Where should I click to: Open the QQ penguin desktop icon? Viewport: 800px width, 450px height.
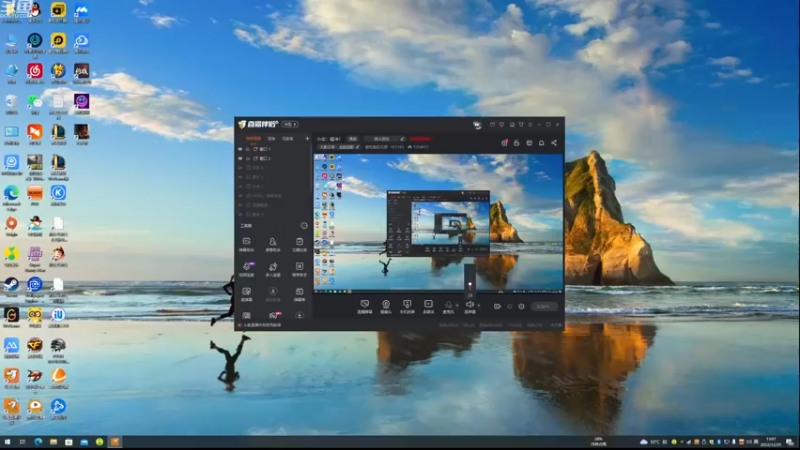35,12
